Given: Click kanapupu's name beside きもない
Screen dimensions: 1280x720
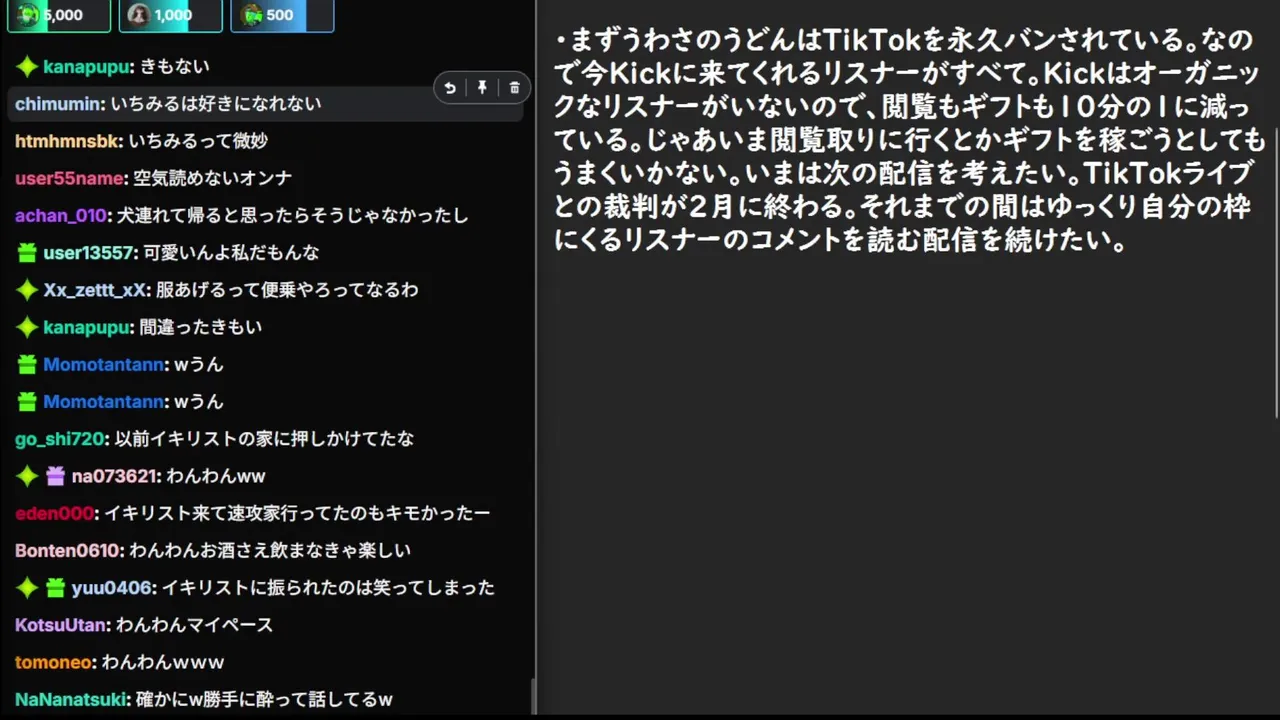Looking at the screenshot, I should click(x=87, y=67).
